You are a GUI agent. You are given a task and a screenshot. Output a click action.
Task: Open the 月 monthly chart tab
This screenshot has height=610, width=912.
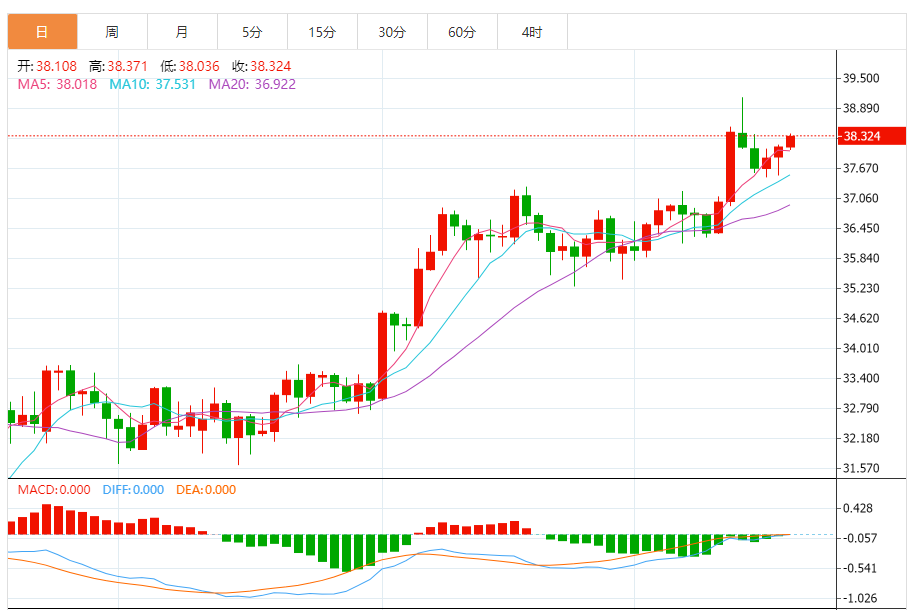click(183, 32)
